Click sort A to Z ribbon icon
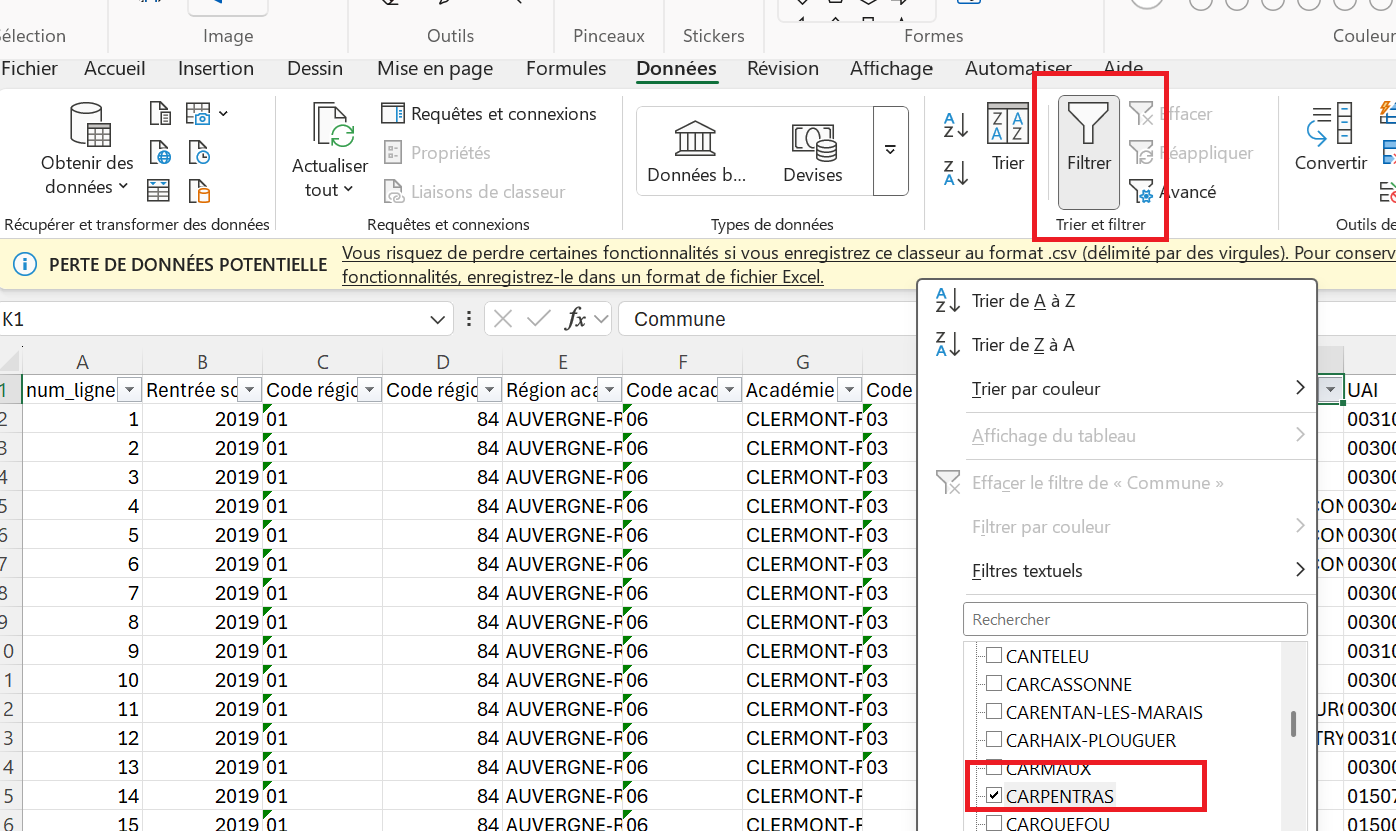 (x=956, y=125)
